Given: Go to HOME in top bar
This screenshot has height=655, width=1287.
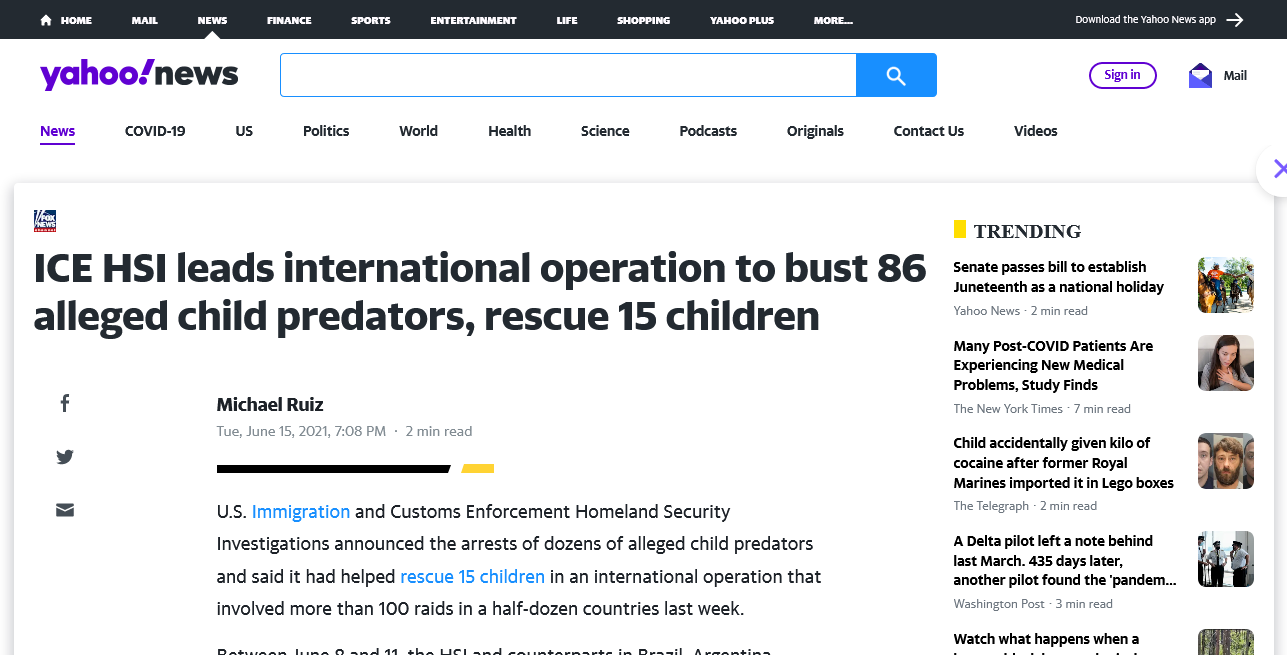Looking at the screenshot, I should (76, 20).
